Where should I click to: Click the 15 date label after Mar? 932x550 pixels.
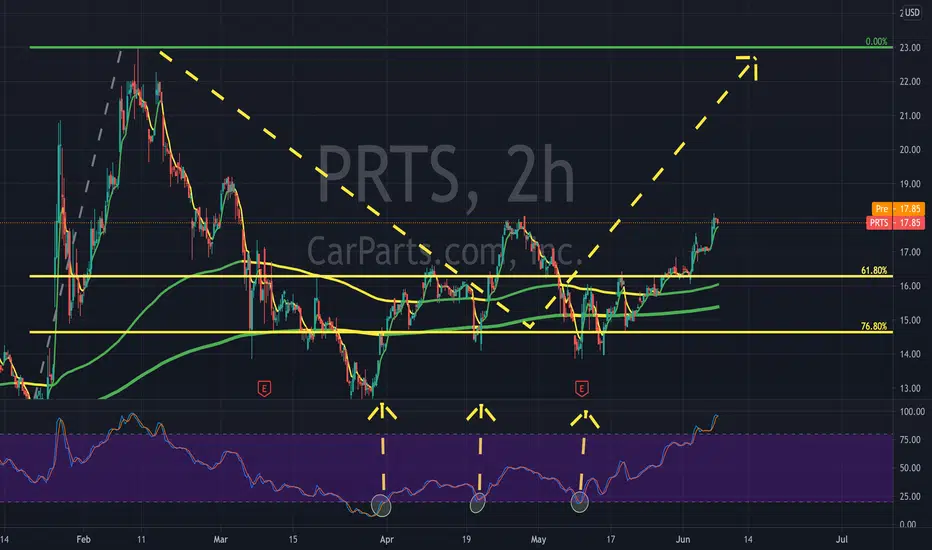point(292,539)
